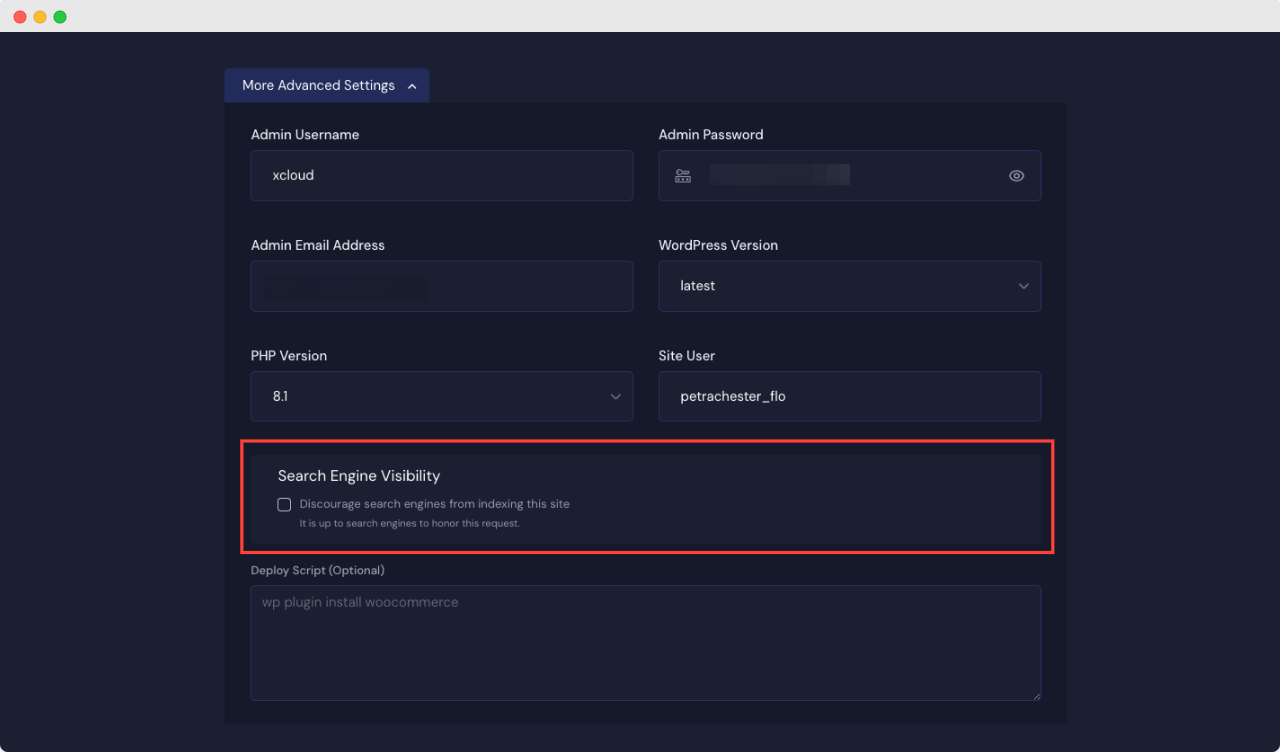Collapse the More Advanced Settings section
Image resolution: width=1280 pixels, height=752 pixels.
[326, 86]
